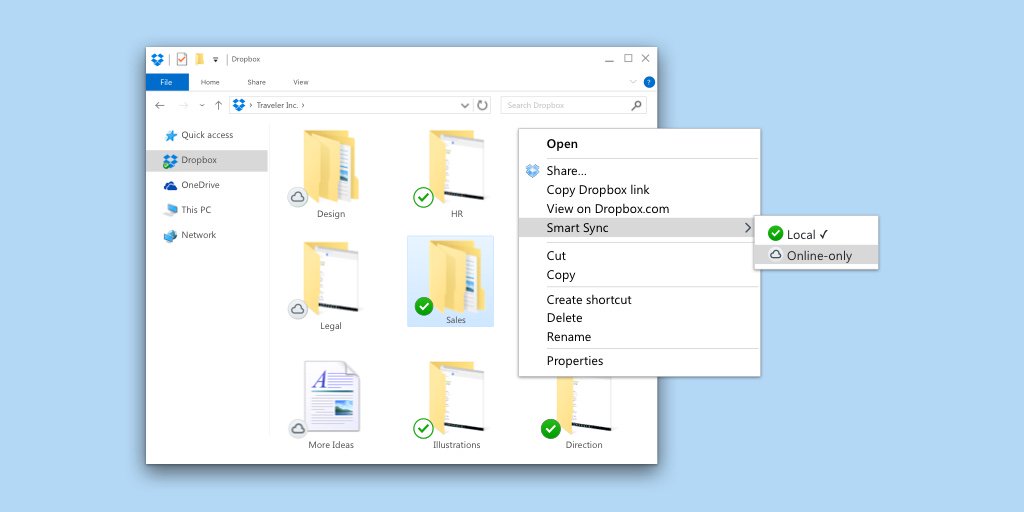Image resolution: width=1024 pixels, height=512 pixels.
Task: Maximize the Dropbox window
Action: click(628, 59)
